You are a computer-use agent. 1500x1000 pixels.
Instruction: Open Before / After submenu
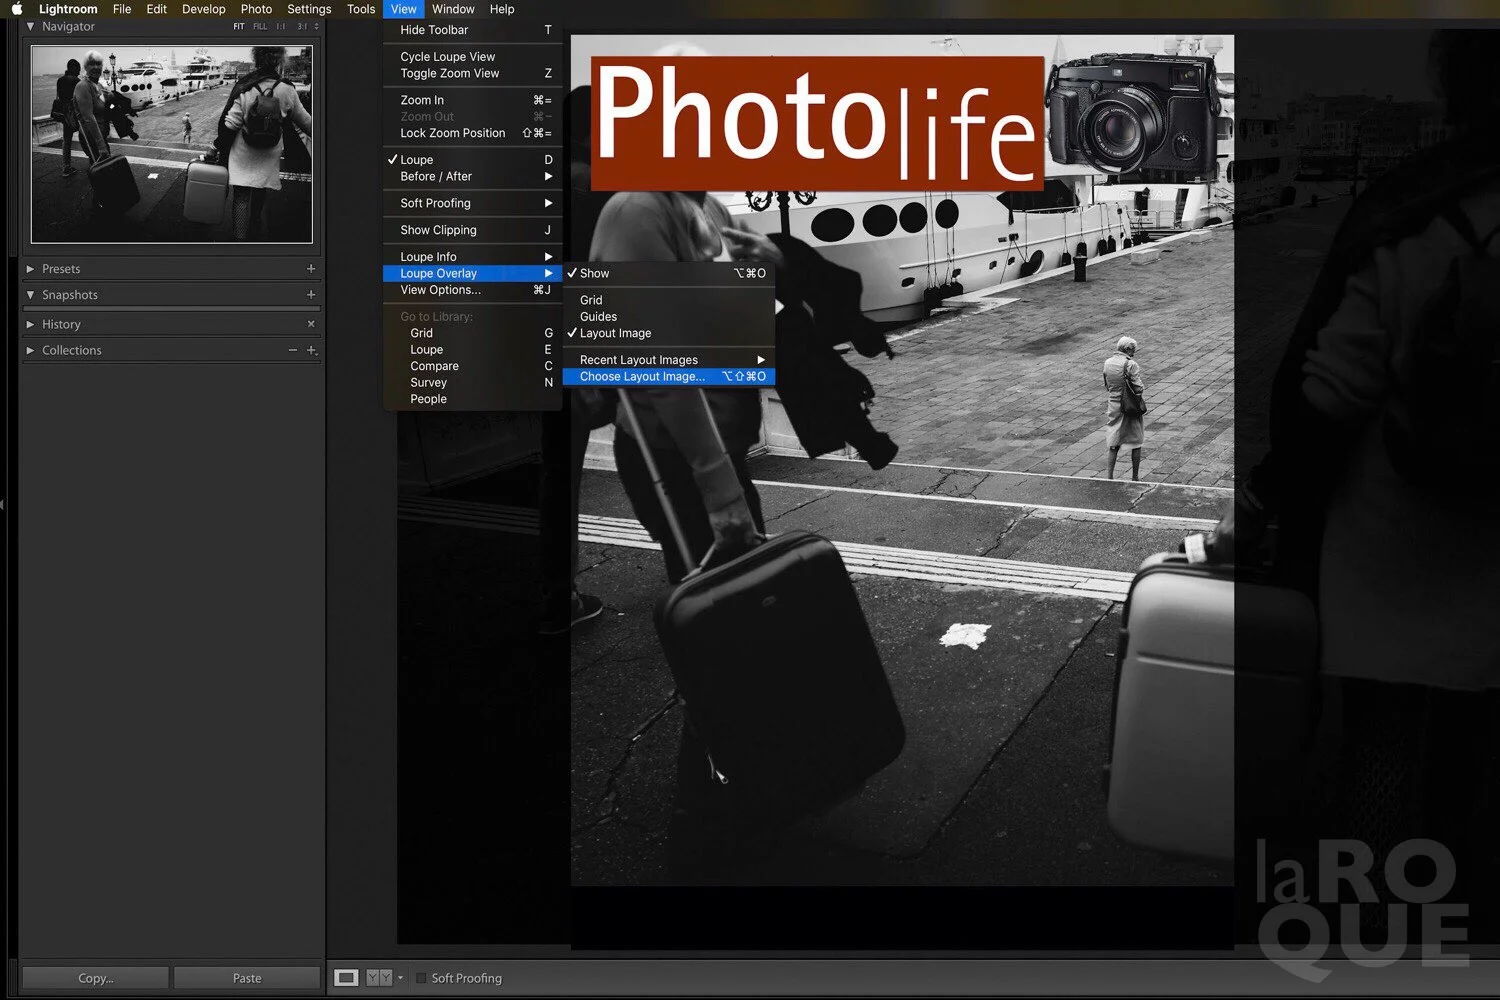(x=472, y=176)
